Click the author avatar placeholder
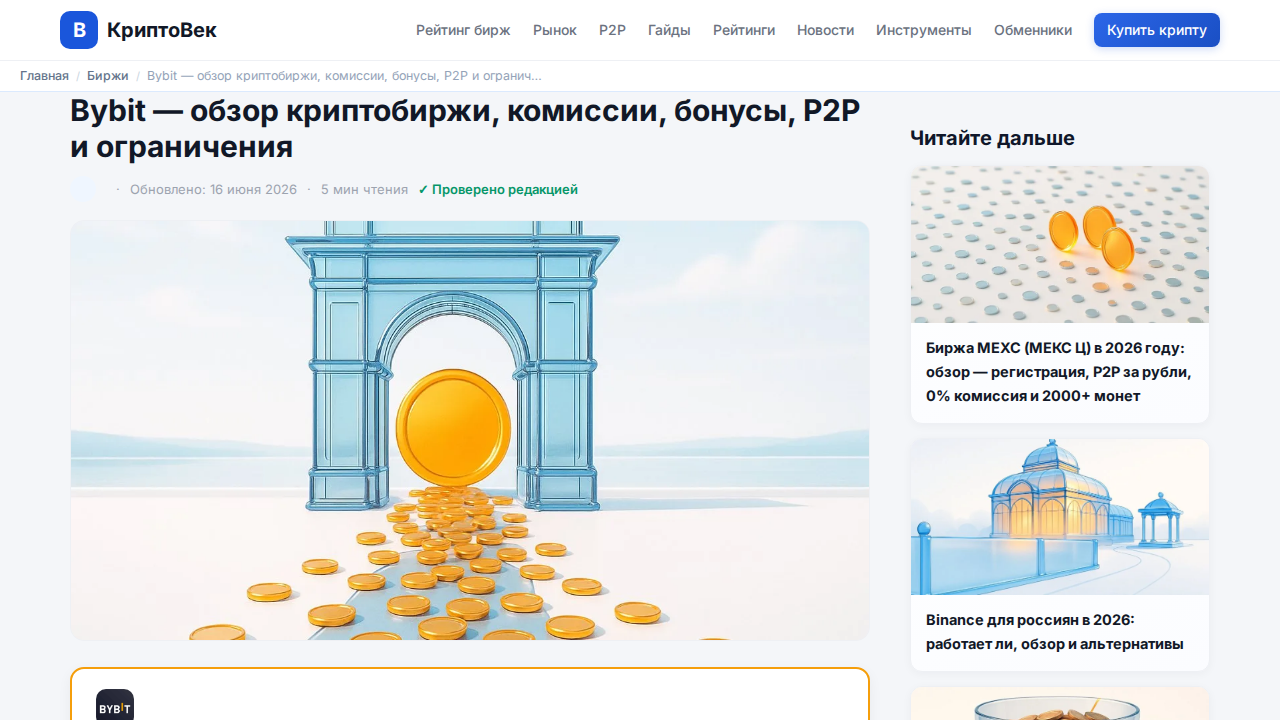 84,189
